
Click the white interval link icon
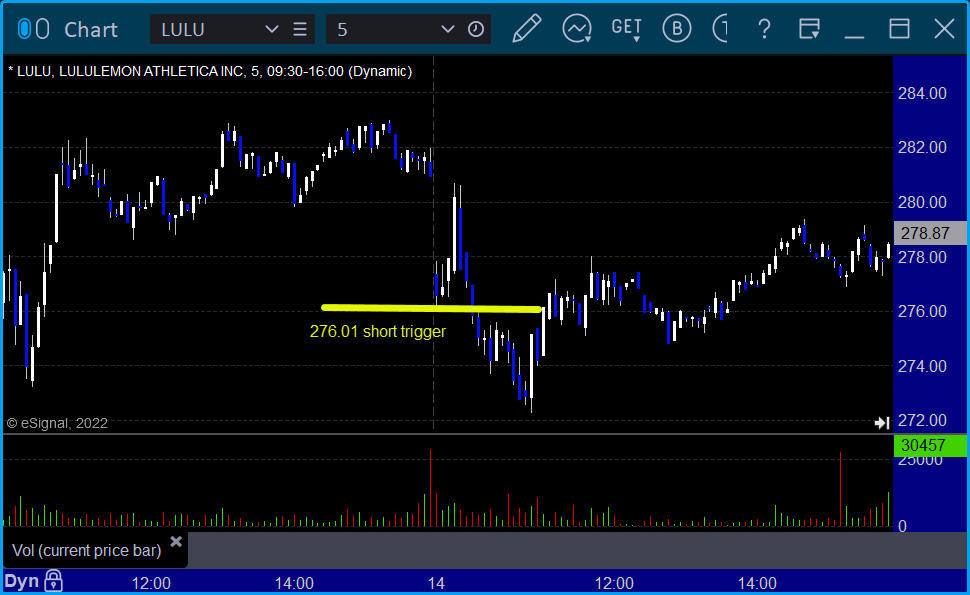click(x=43, y=29)
